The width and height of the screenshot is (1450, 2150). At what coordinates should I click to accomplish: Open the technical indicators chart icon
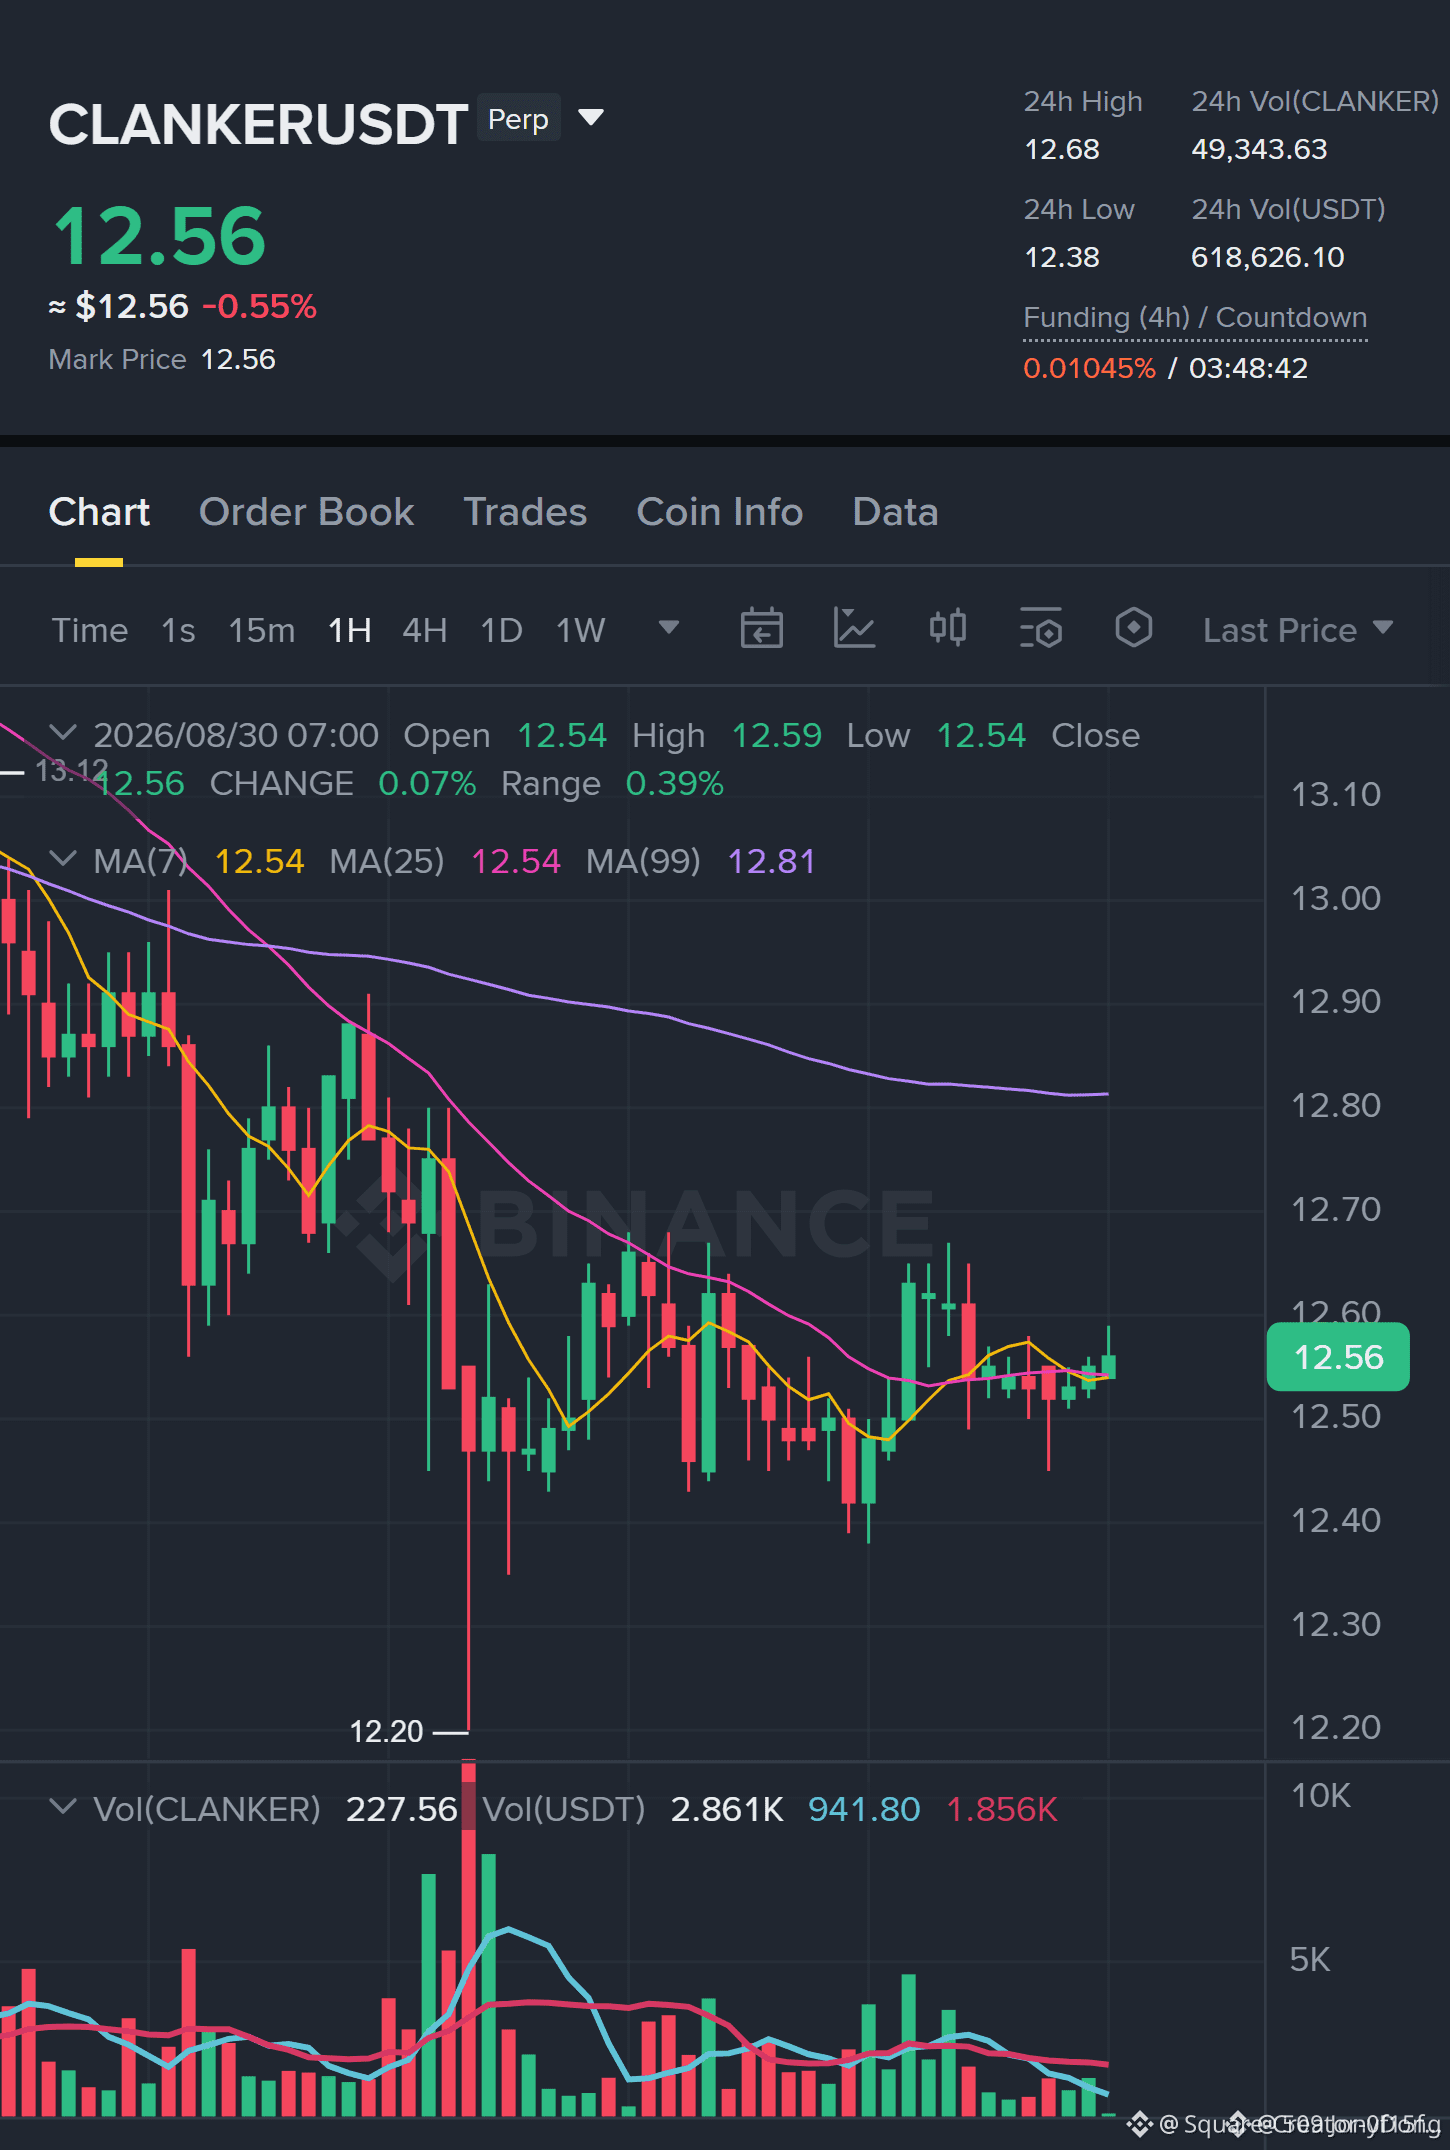[x=855, y=629]
